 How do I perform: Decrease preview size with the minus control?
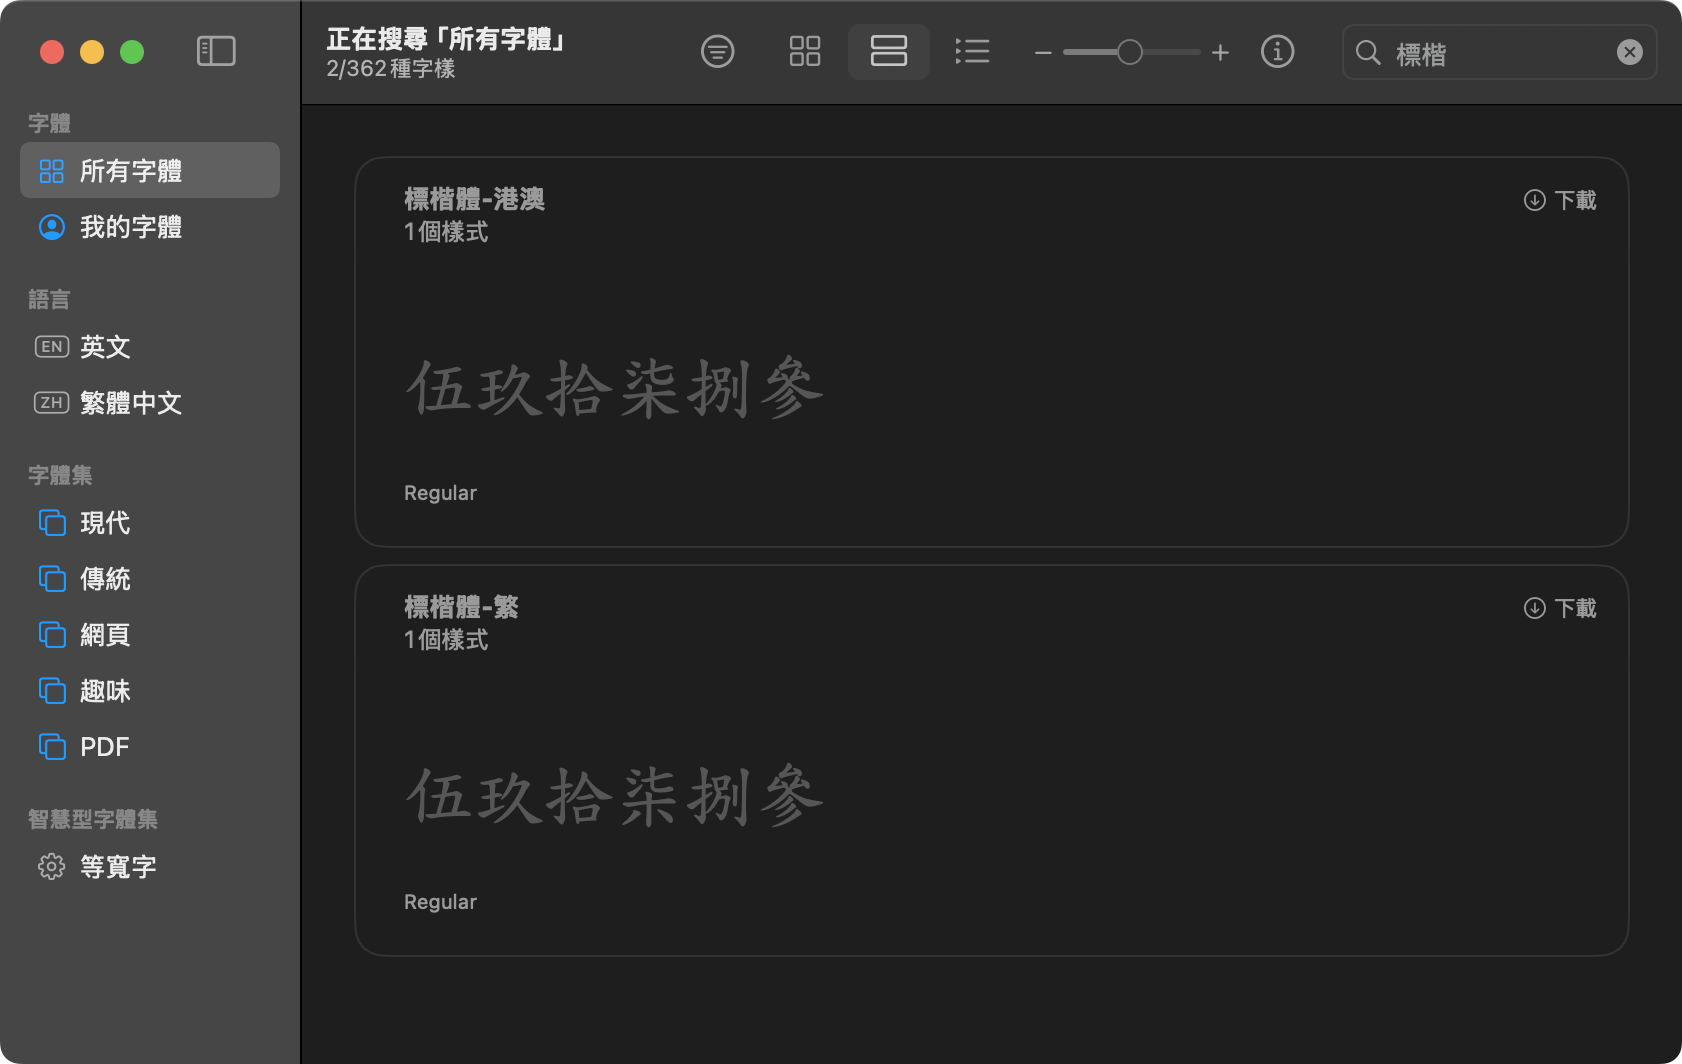tap(1042, 52)
